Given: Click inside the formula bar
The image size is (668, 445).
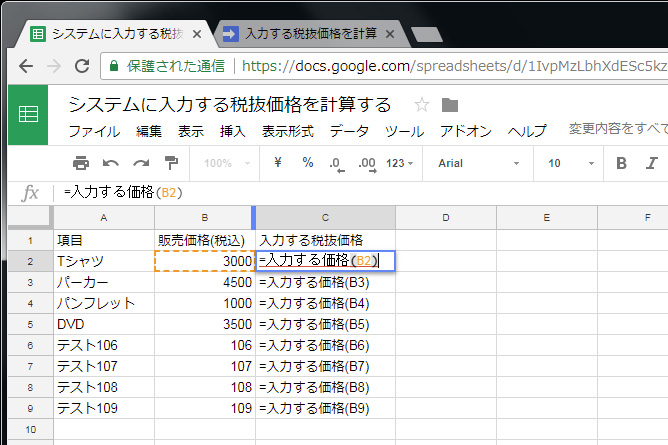Looking at the screenshot, I should 362,193.
